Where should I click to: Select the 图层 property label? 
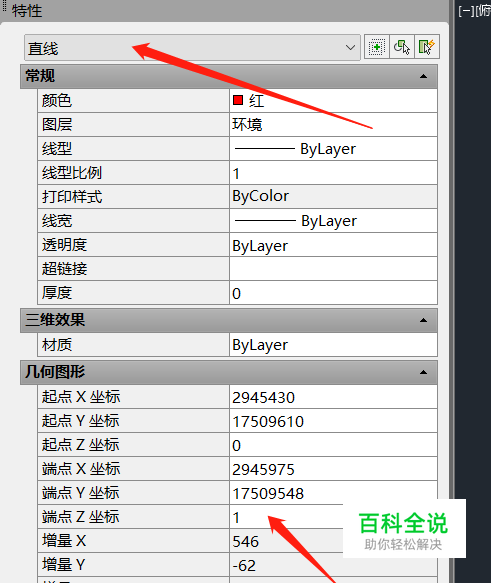(56, 125)
